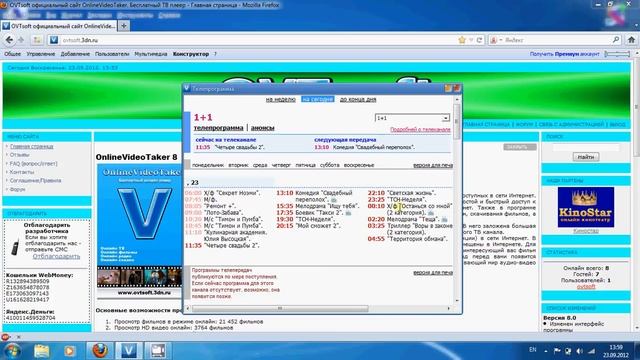Select вторник in day row

pos(238,165)
